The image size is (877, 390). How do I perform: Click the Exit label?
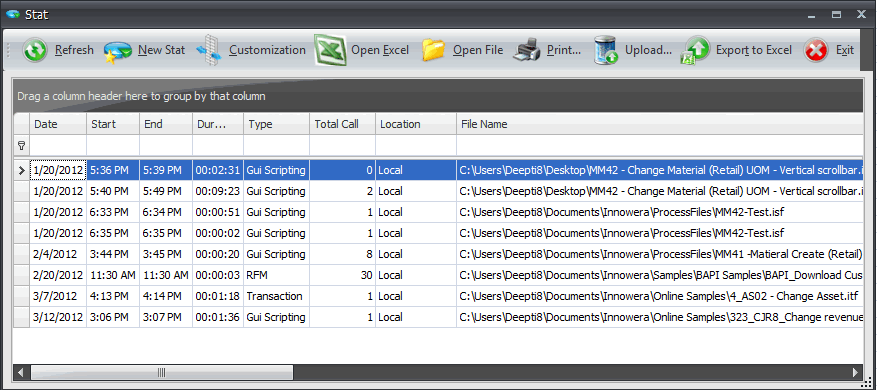845,50
